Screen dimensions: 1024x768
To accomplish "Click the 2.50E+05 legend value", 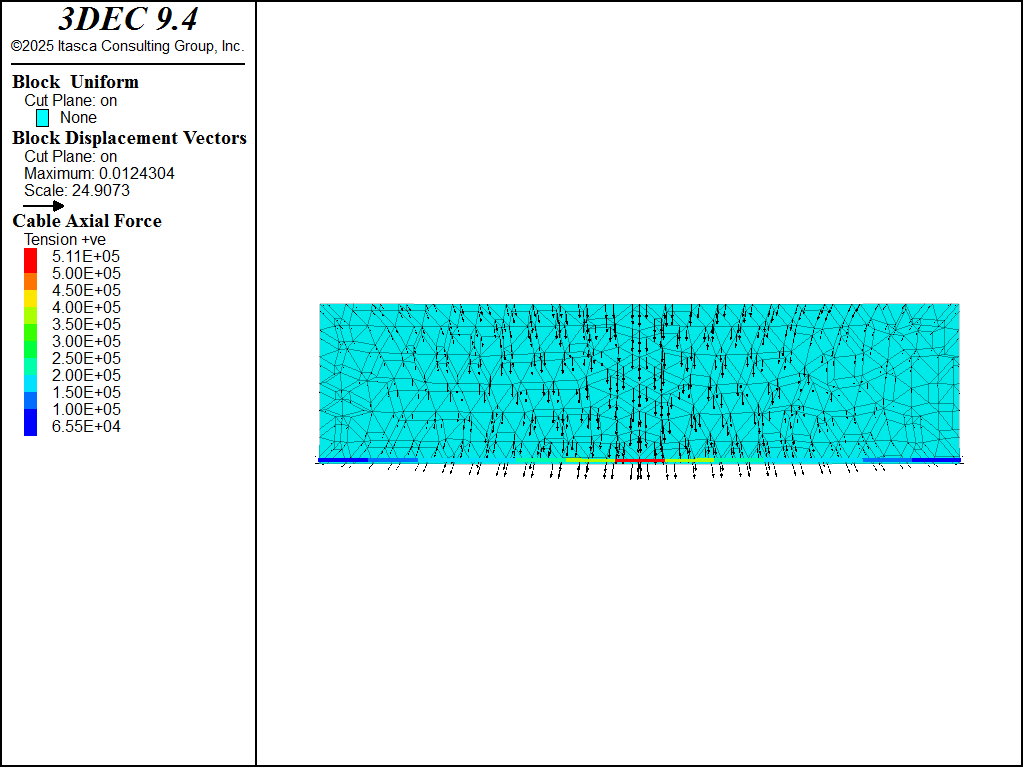I will coord(86,359).
